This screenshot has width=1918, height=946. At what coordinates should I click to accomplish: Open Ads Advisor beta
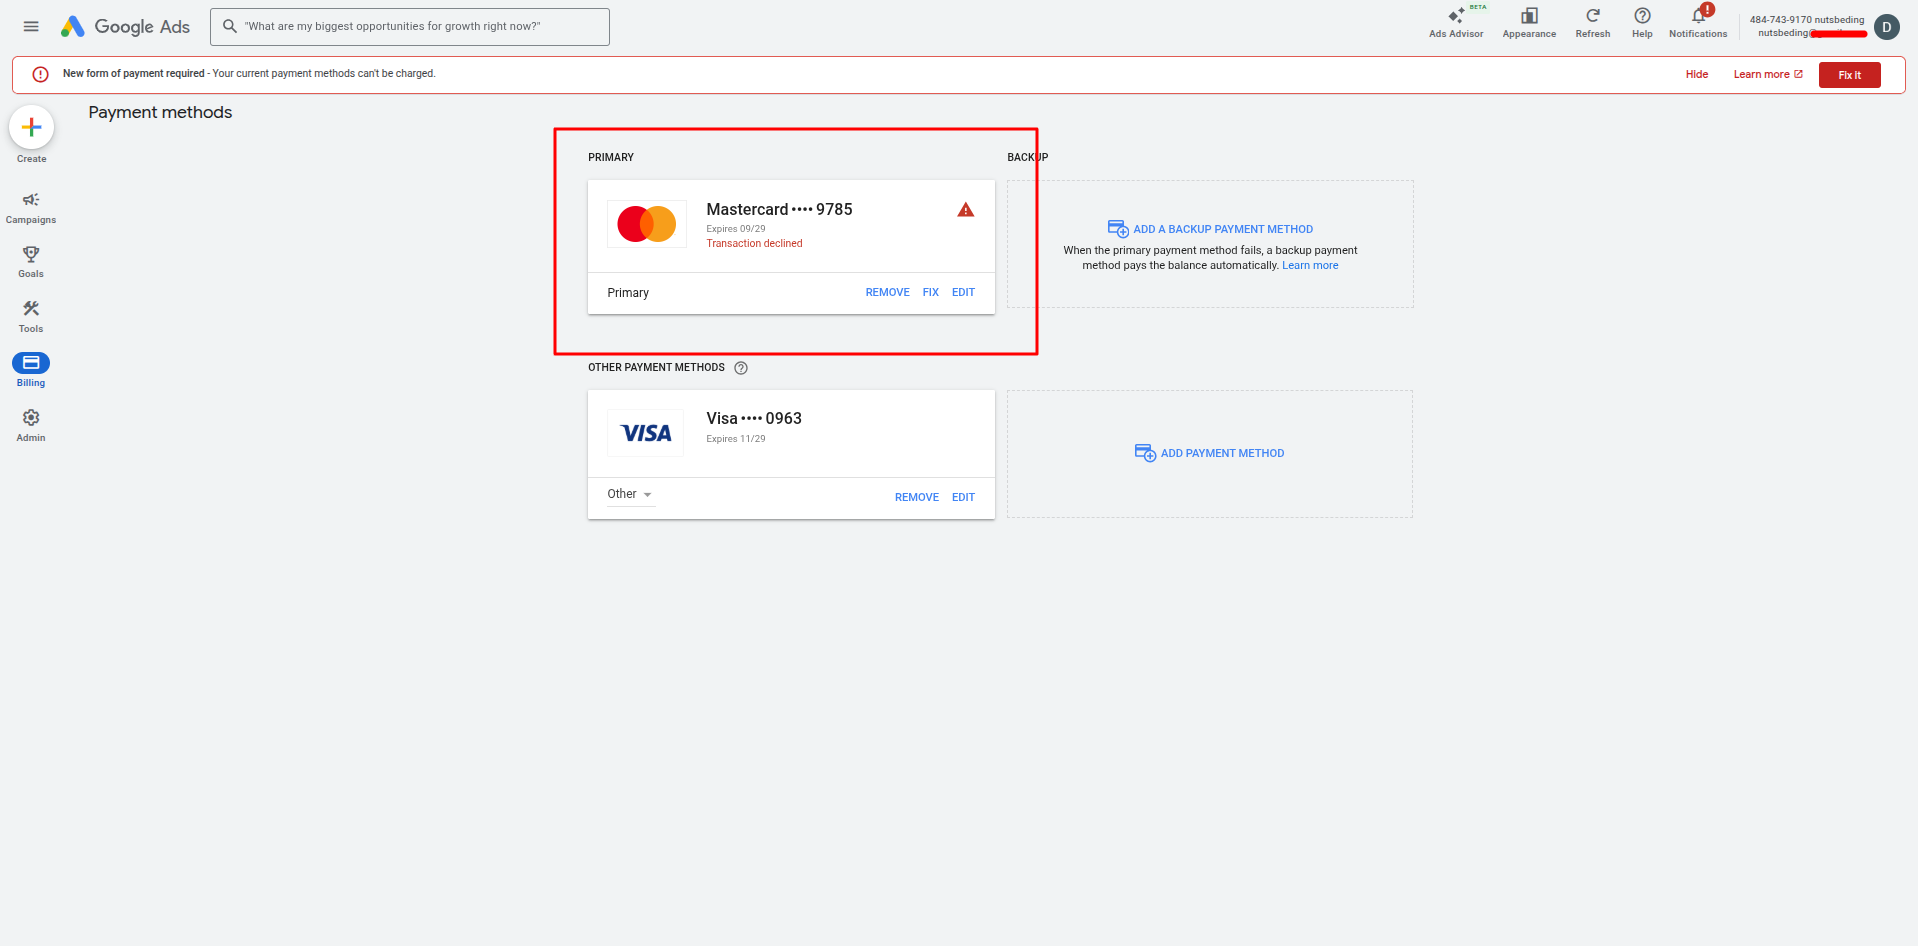click(x=1456, y=22)
